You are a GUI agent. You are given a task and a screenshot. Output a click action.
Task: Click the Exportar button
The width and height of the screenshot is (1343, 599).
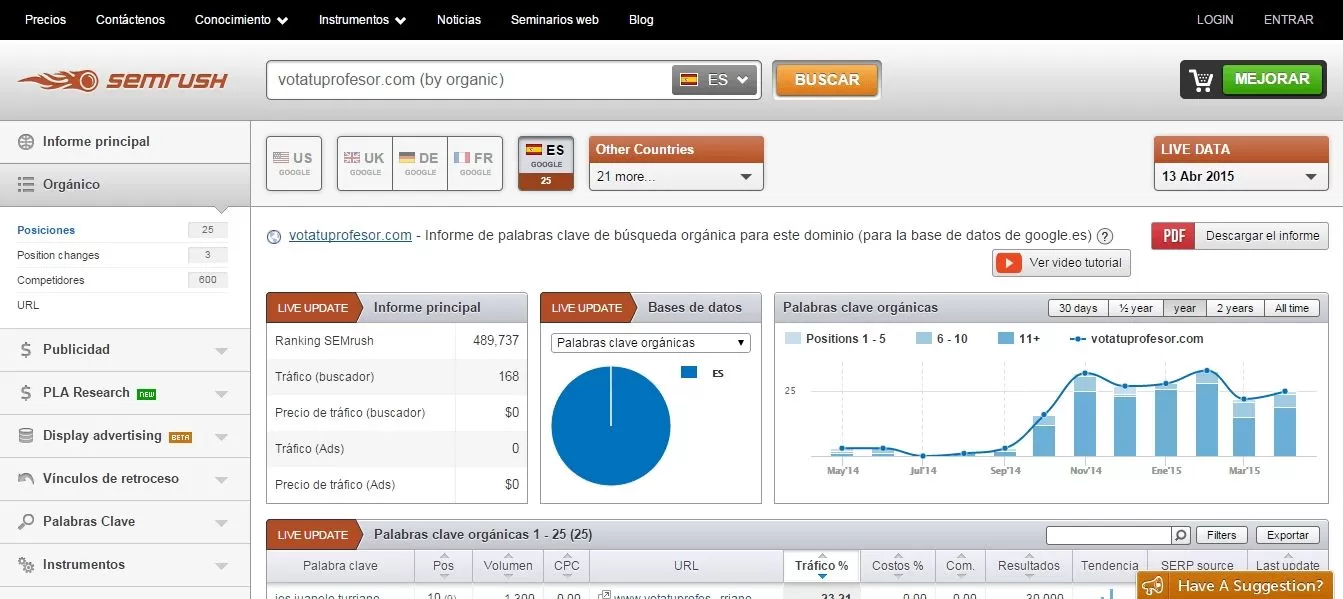[x=1288, y=535]
